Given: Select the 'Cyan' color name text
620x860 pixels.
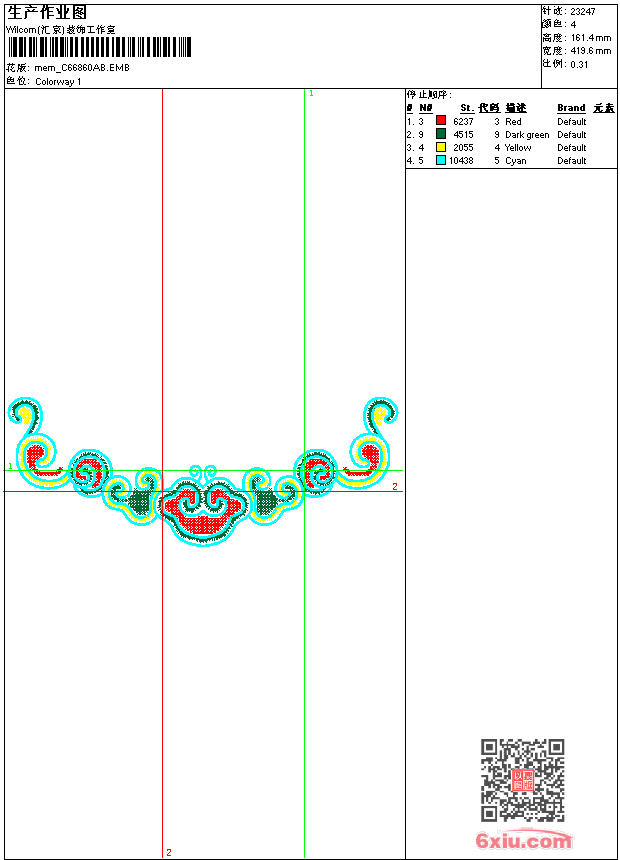Looking at the screenshot, I should tap(516, 161).
